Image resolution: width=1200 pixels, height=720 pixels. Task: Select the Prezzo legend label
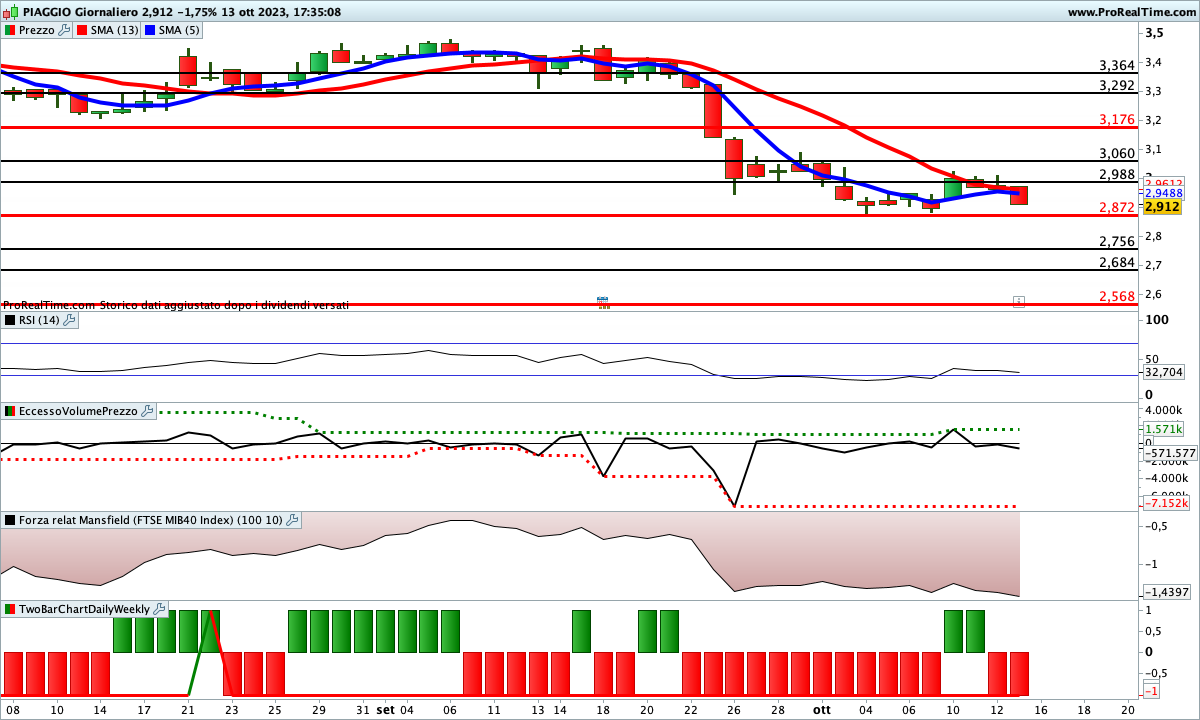coord(37,30)
